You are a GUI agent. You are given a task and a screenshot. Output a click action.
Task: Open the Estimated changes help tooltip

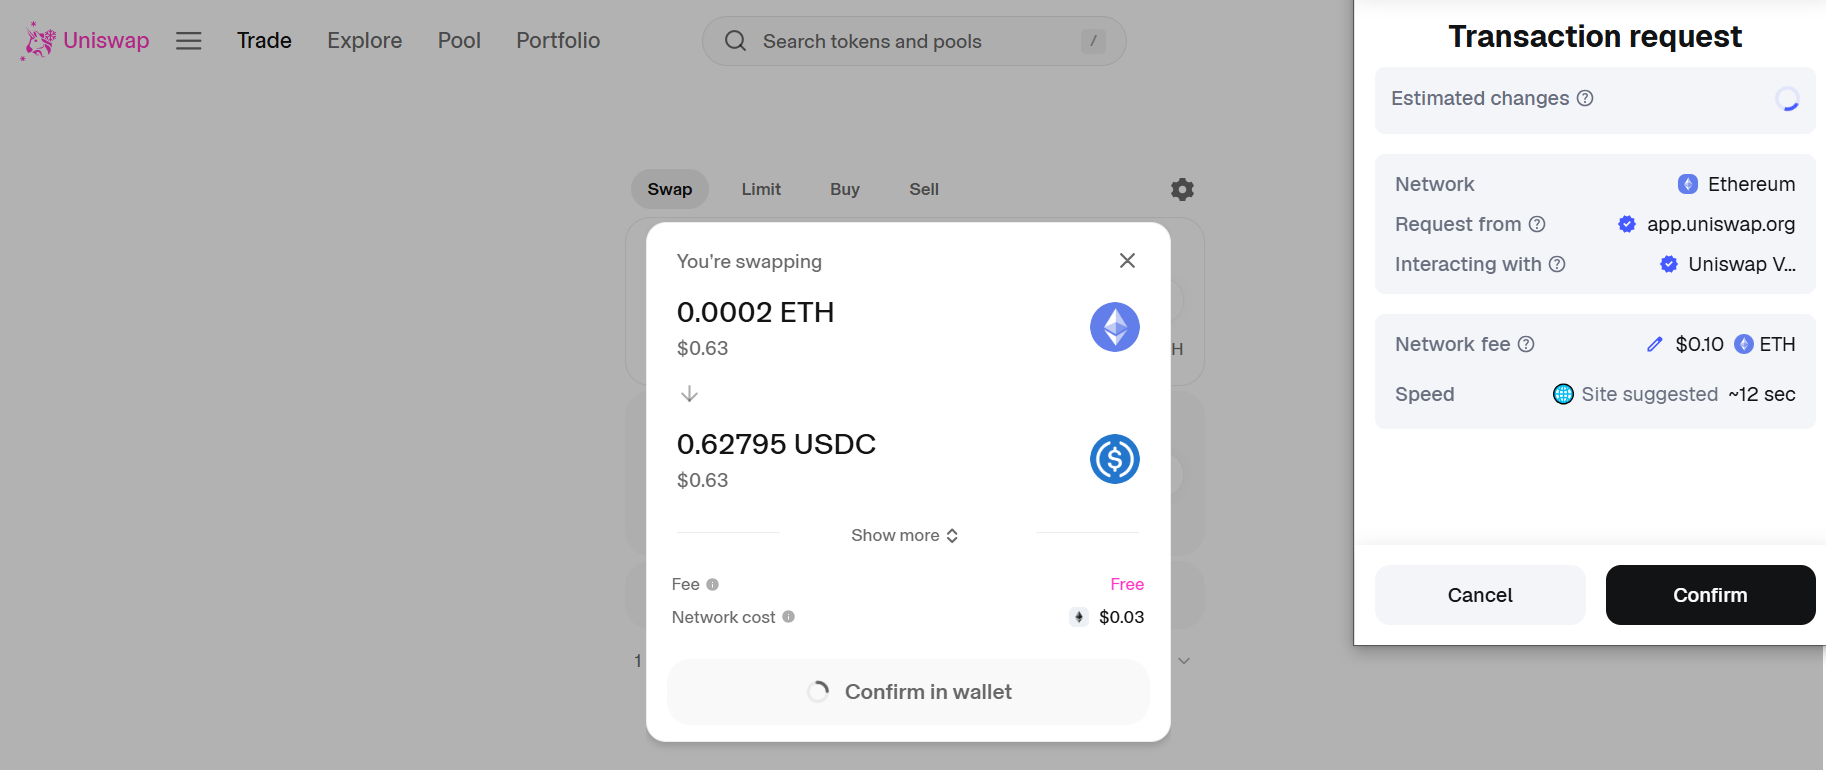(1586, 98)
